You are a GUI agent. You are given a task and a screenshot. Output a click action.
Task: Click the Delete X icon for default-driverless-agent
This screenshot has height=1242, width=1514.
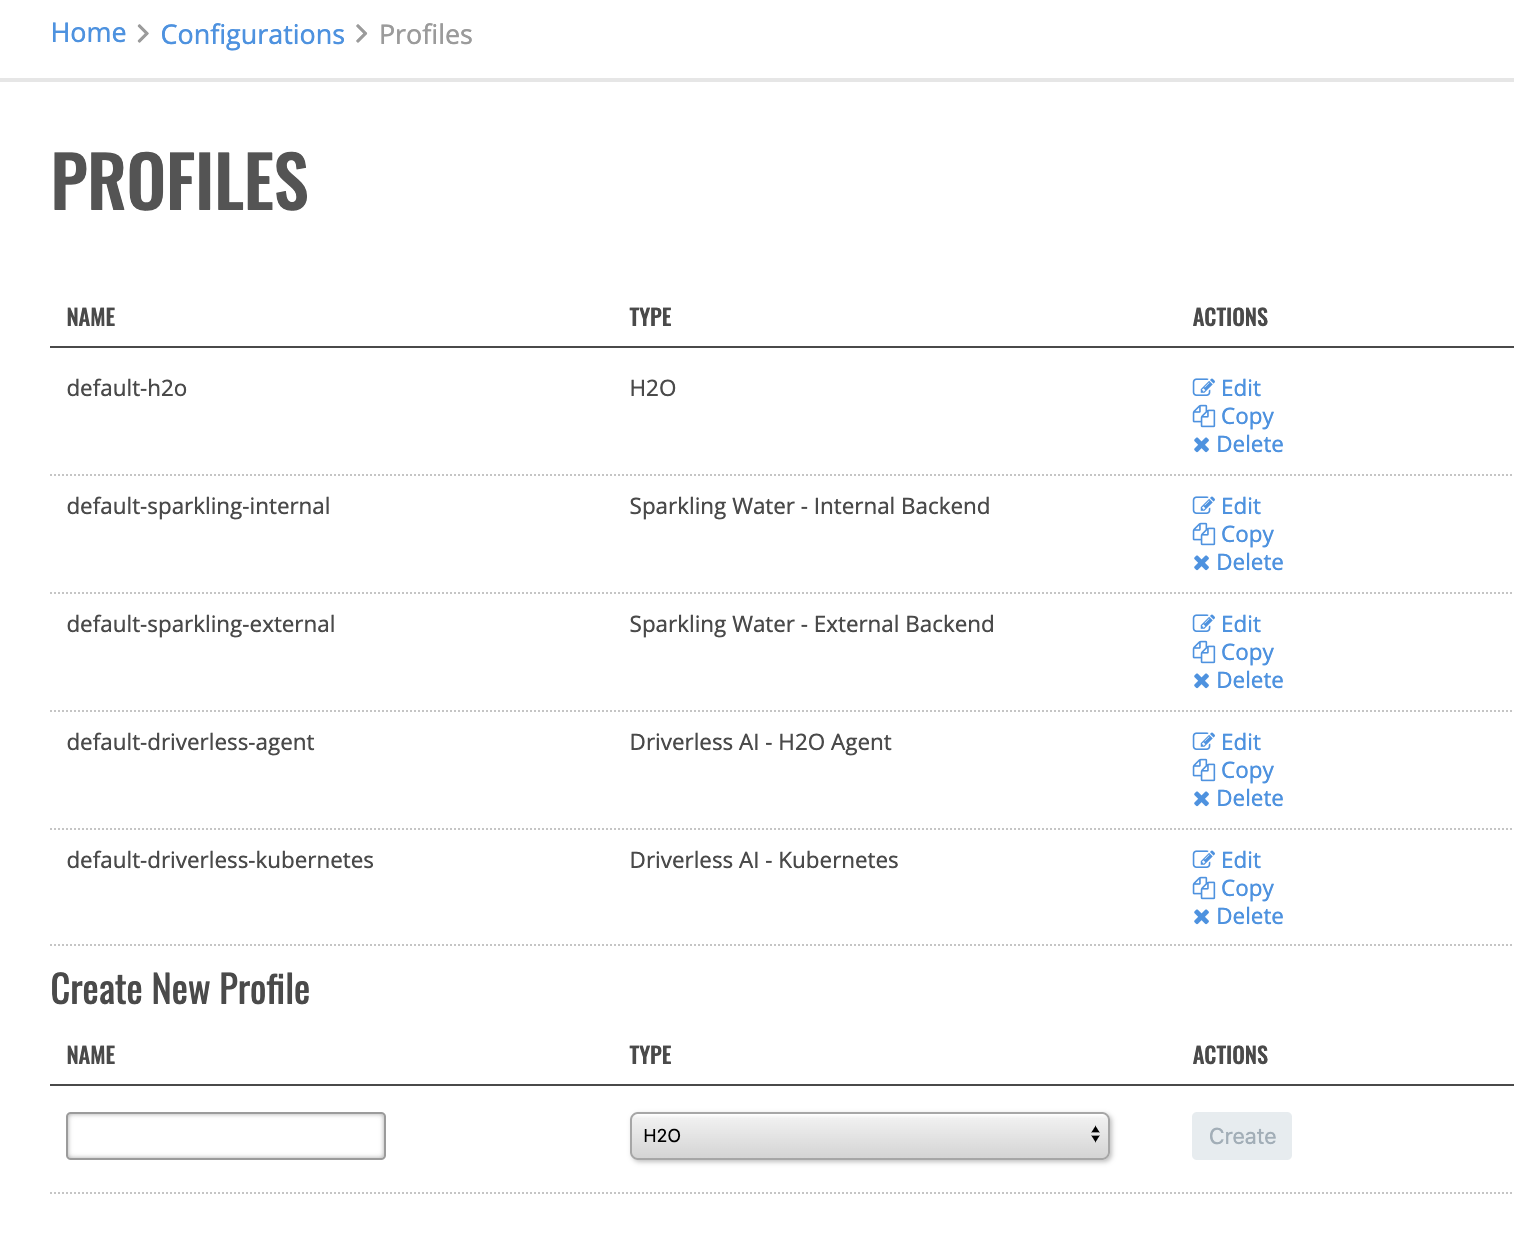click(x=1201, y=799)
